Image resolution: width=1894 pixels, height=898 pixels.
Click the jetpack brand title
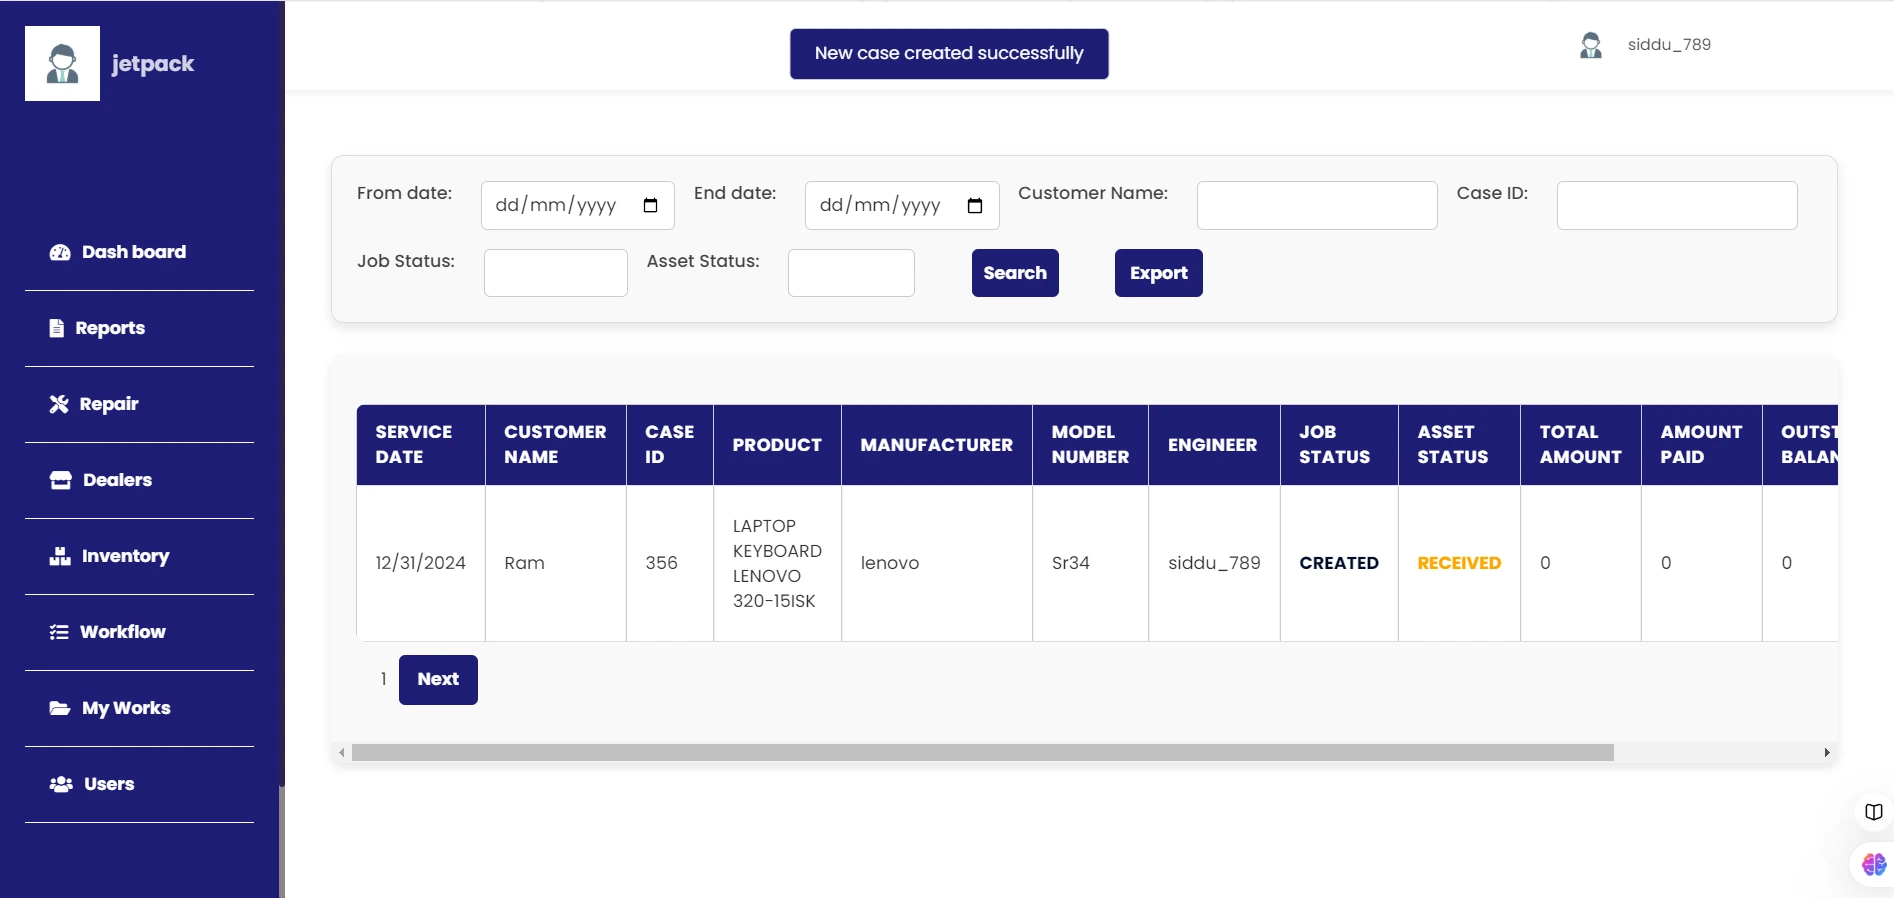point(153,64)
